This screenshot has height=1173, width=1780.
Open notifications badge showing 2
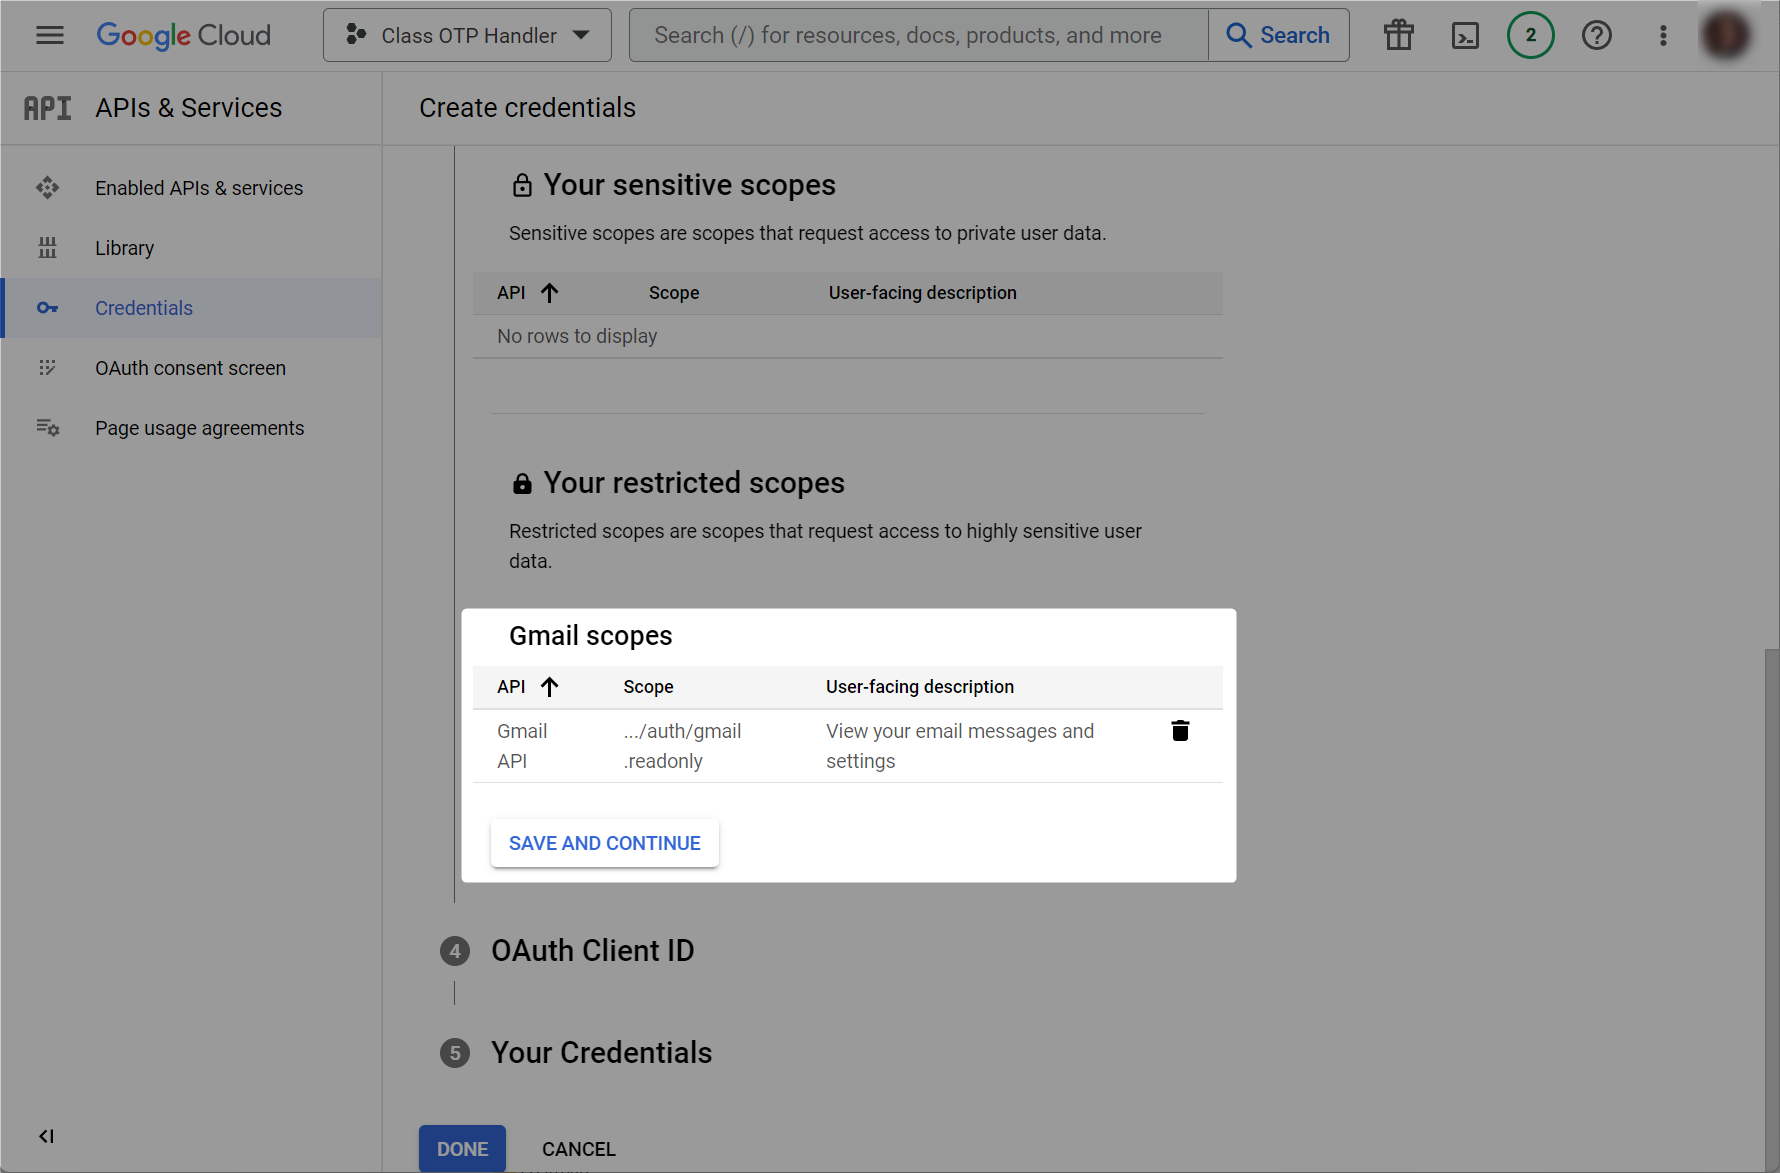coord(1530,35)
